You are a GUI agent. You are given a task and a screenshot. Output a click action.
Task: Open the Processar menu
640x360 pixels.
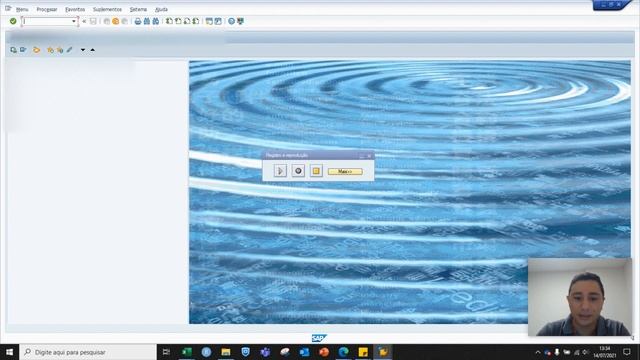tap(47, 9)
